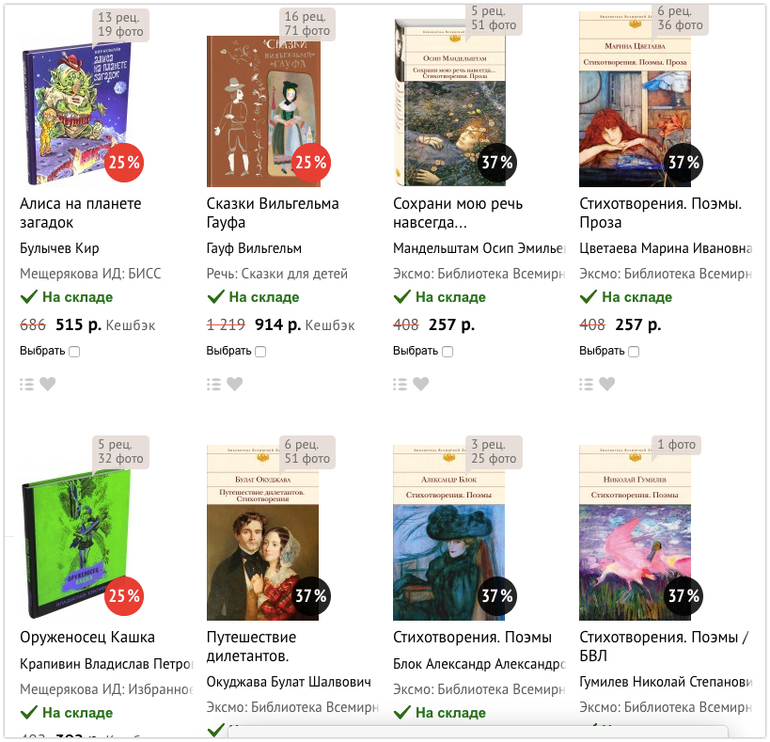Click list icon under Сказки Вильгельма Гауфа
The width and height of the screenshot is (770, 742).
(214, 384)
